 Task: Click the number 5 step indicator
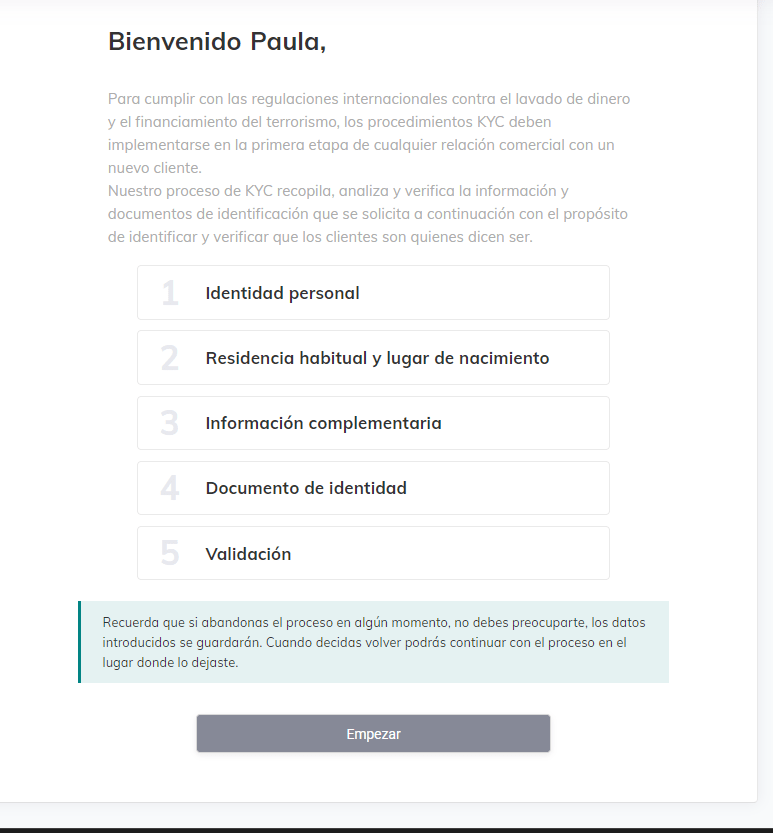click(169, 554)
